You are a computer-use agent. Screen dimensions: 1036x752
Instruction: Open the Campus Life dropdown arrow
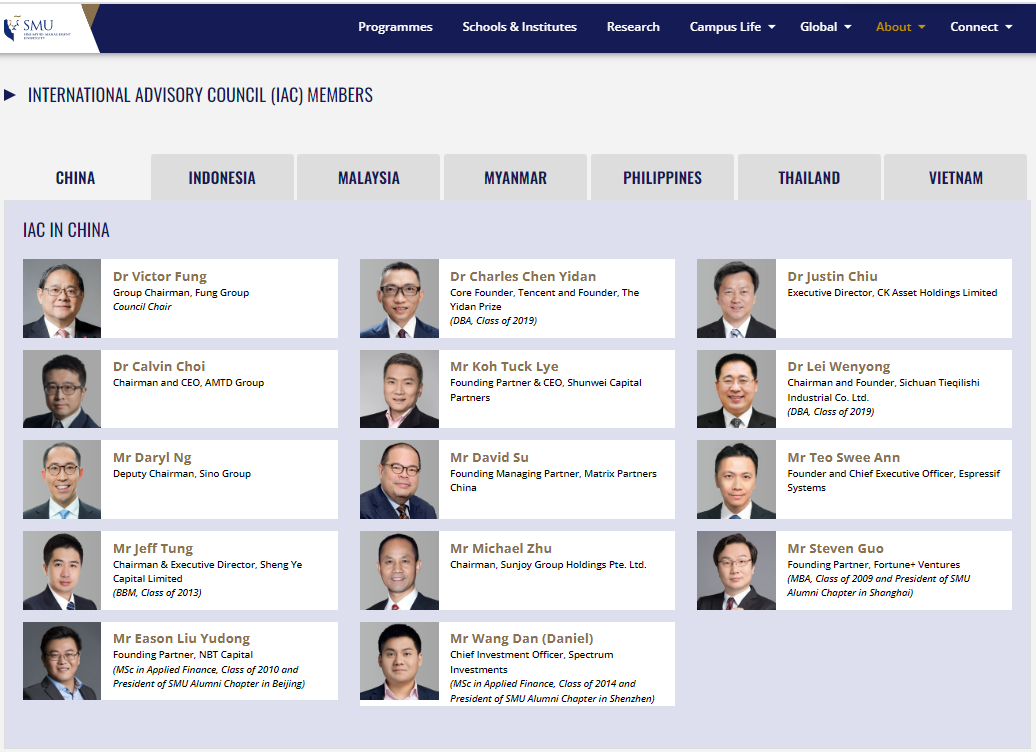pyautogui.click(x=771, y=27)
